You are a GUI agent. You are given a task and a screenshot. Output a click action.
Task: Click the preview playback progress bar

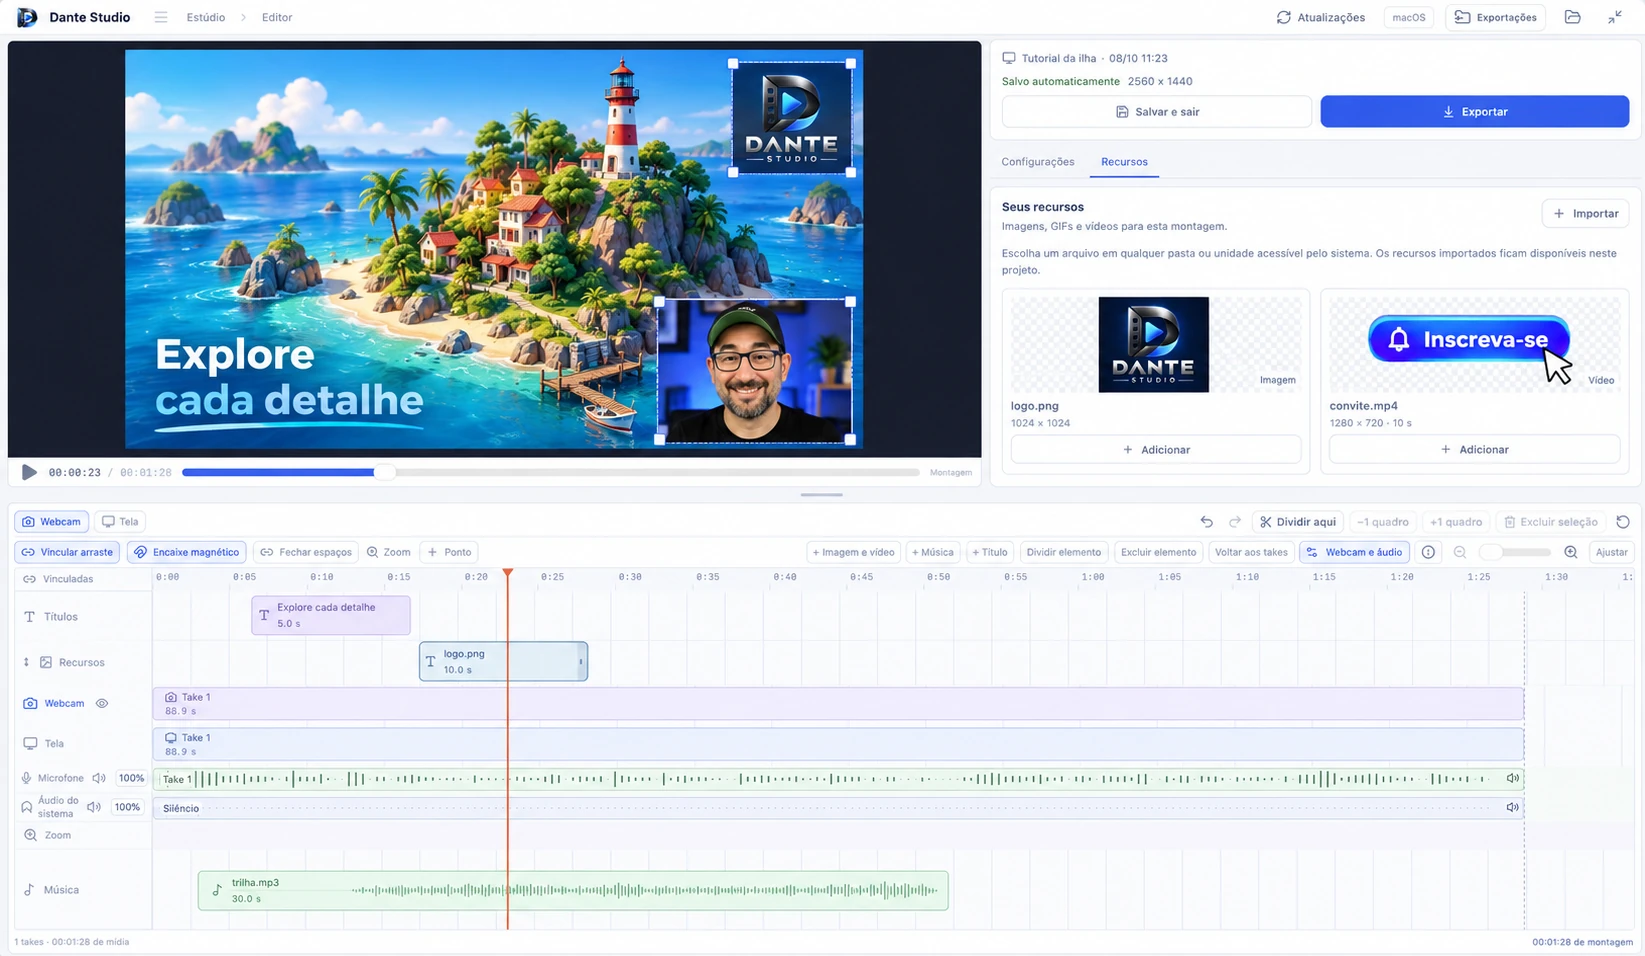[x=550, y=472]
